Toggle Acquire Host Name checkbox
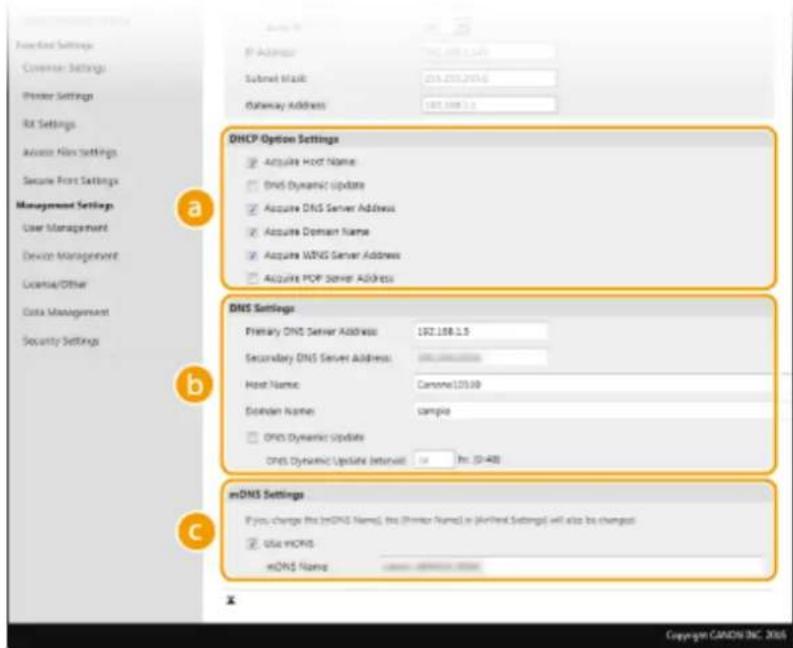The height and width of the screenshot is (648, 793). coord(252,163)
